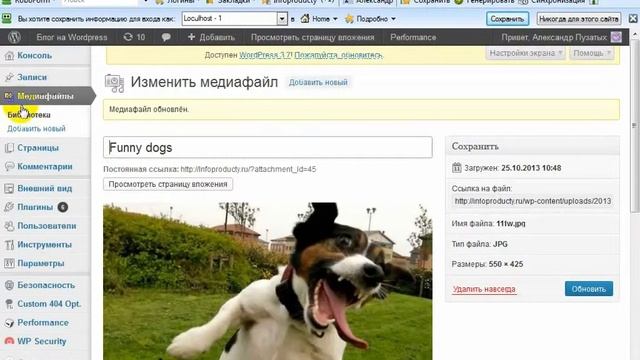
Task: Open the Библиотека submenu item
Action: [29, 115]
